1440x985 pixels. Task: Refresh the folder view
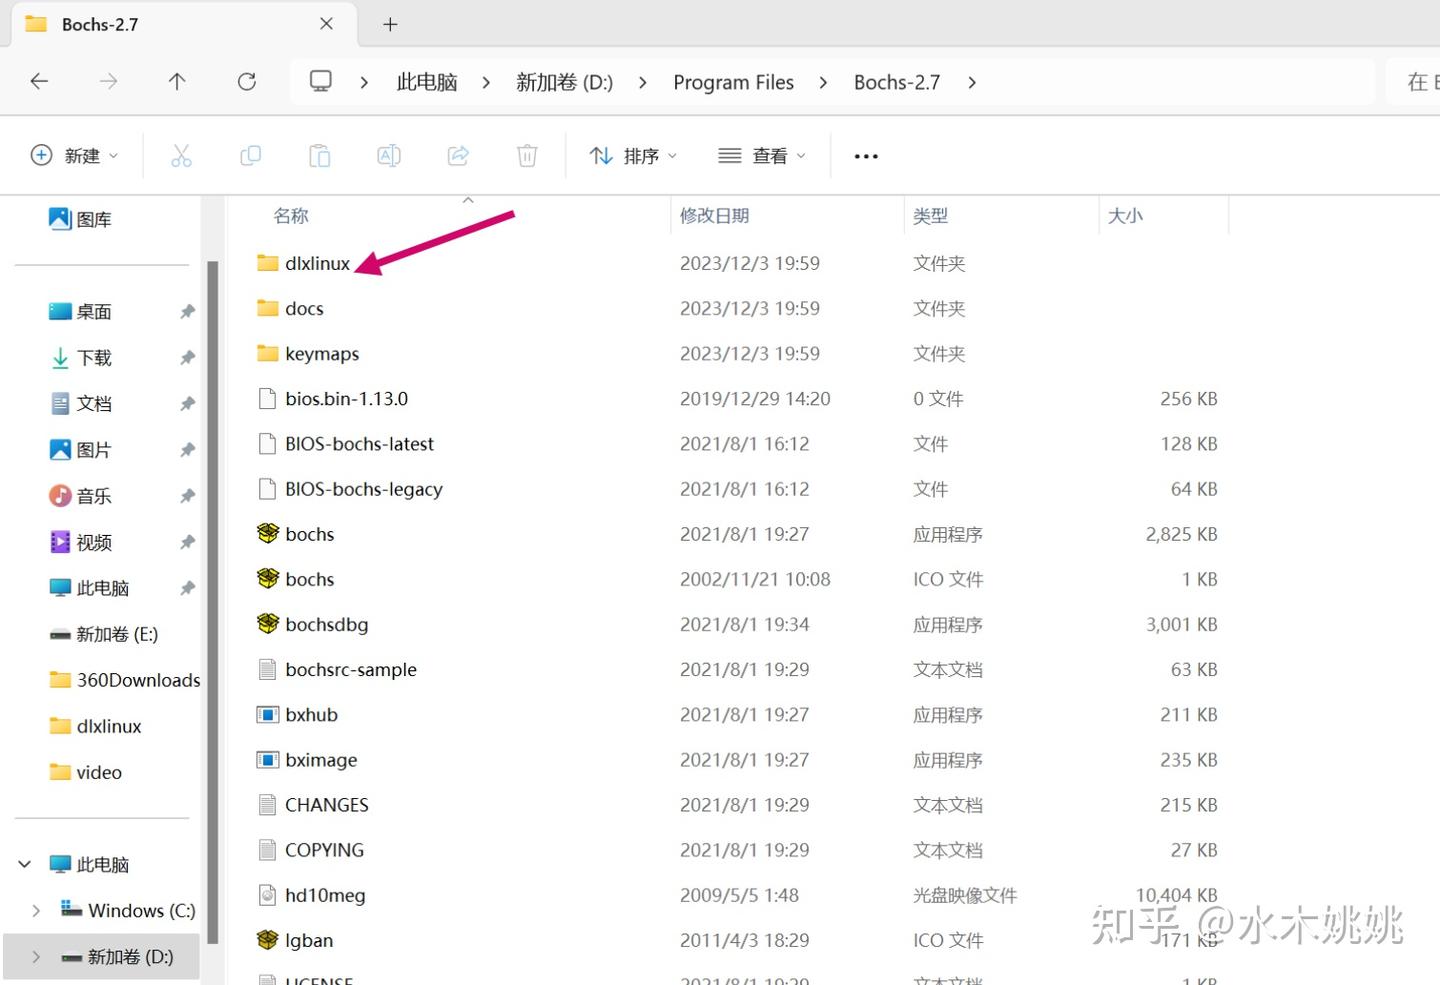[247, 81]
